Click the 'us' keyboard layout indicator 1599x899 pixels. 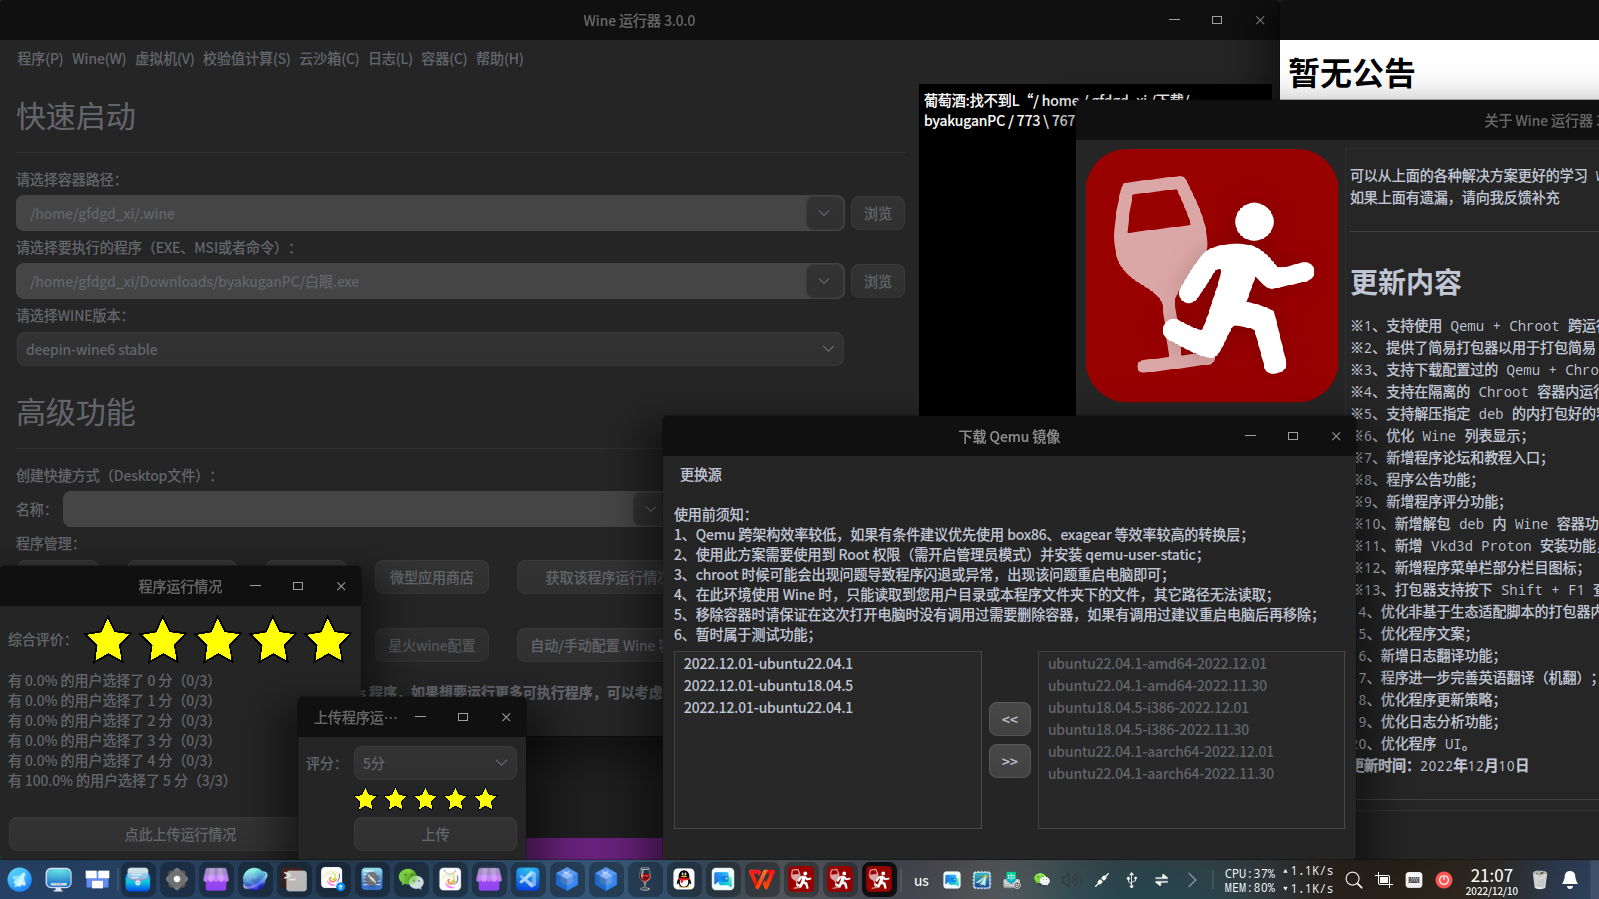[x=921, y=881]
